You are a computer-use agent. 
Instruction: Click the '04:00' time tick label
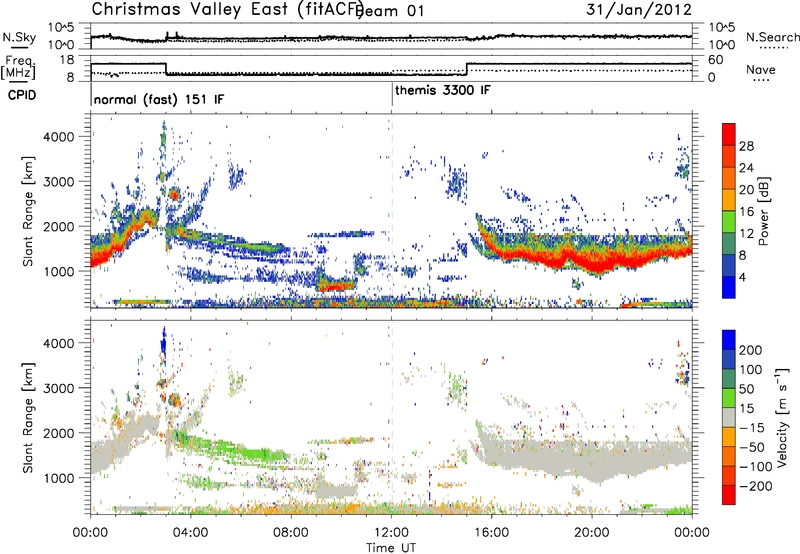pos(190,532)
